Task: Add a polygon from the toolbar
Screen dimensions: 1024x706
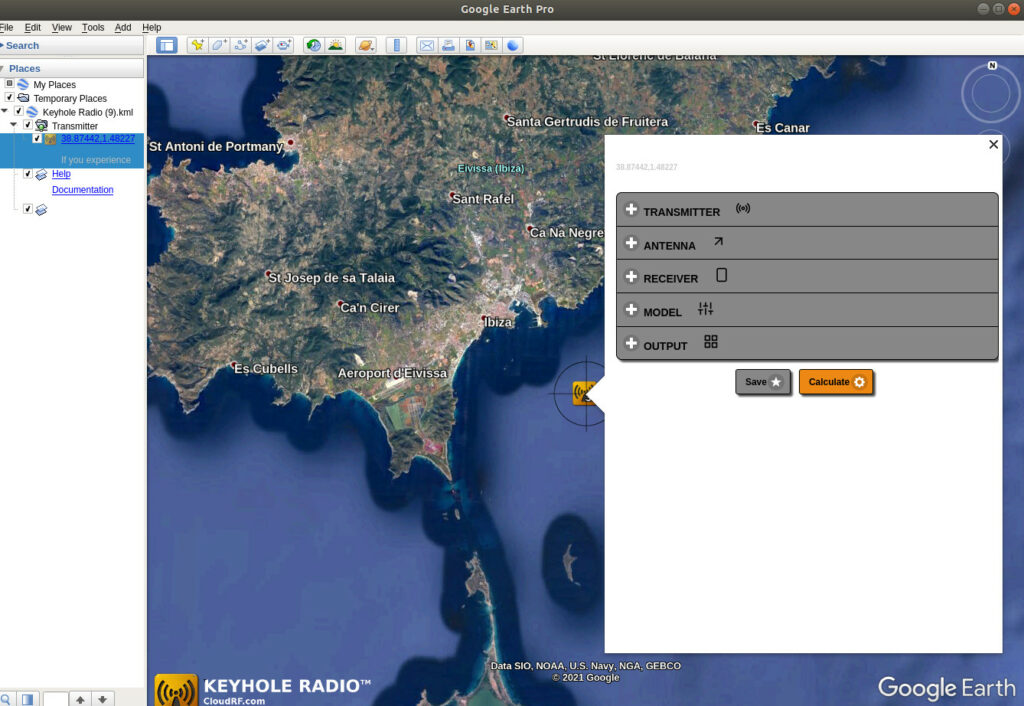Action: tap(219, 45)
